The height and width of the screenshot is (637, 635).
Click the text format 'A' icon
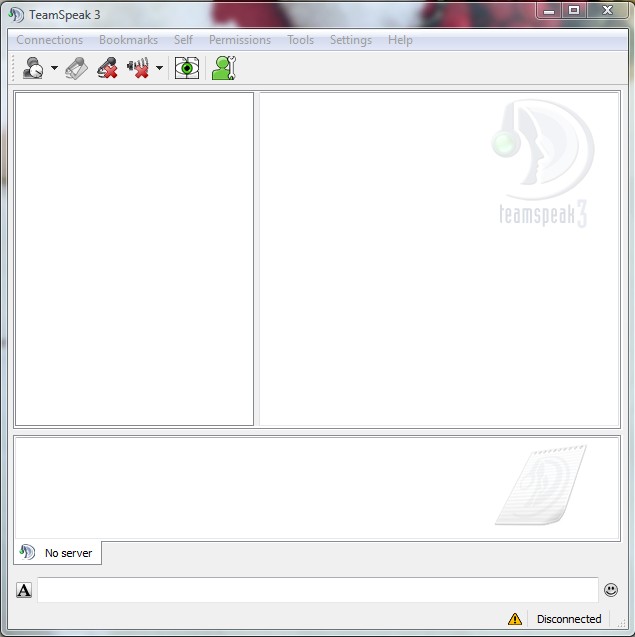coord(24,590)
